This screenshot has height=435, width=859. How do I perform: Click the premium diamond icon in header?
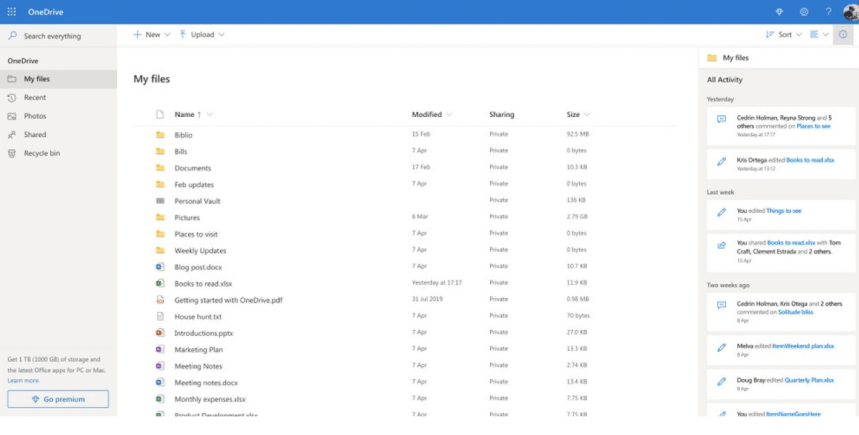(780, 12)
